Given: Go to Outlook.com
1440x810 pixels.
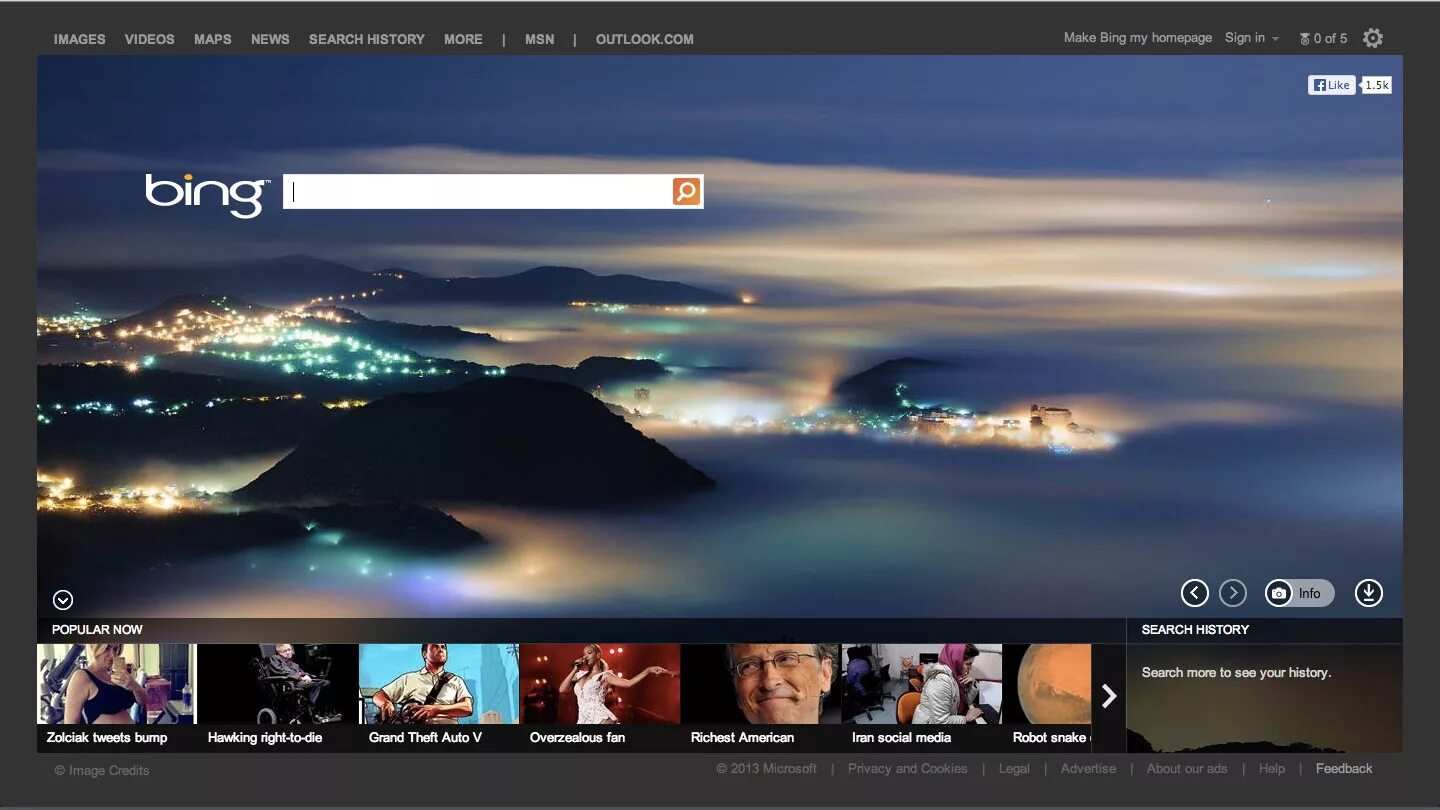Looking at the screenshot, I should tap(645, 39).
